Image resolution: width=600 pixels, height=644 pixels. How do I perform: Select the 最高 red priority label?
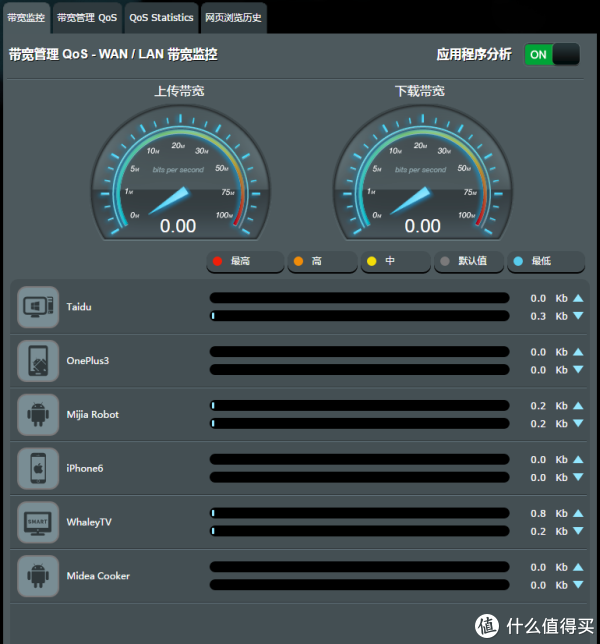coord(244,262)
